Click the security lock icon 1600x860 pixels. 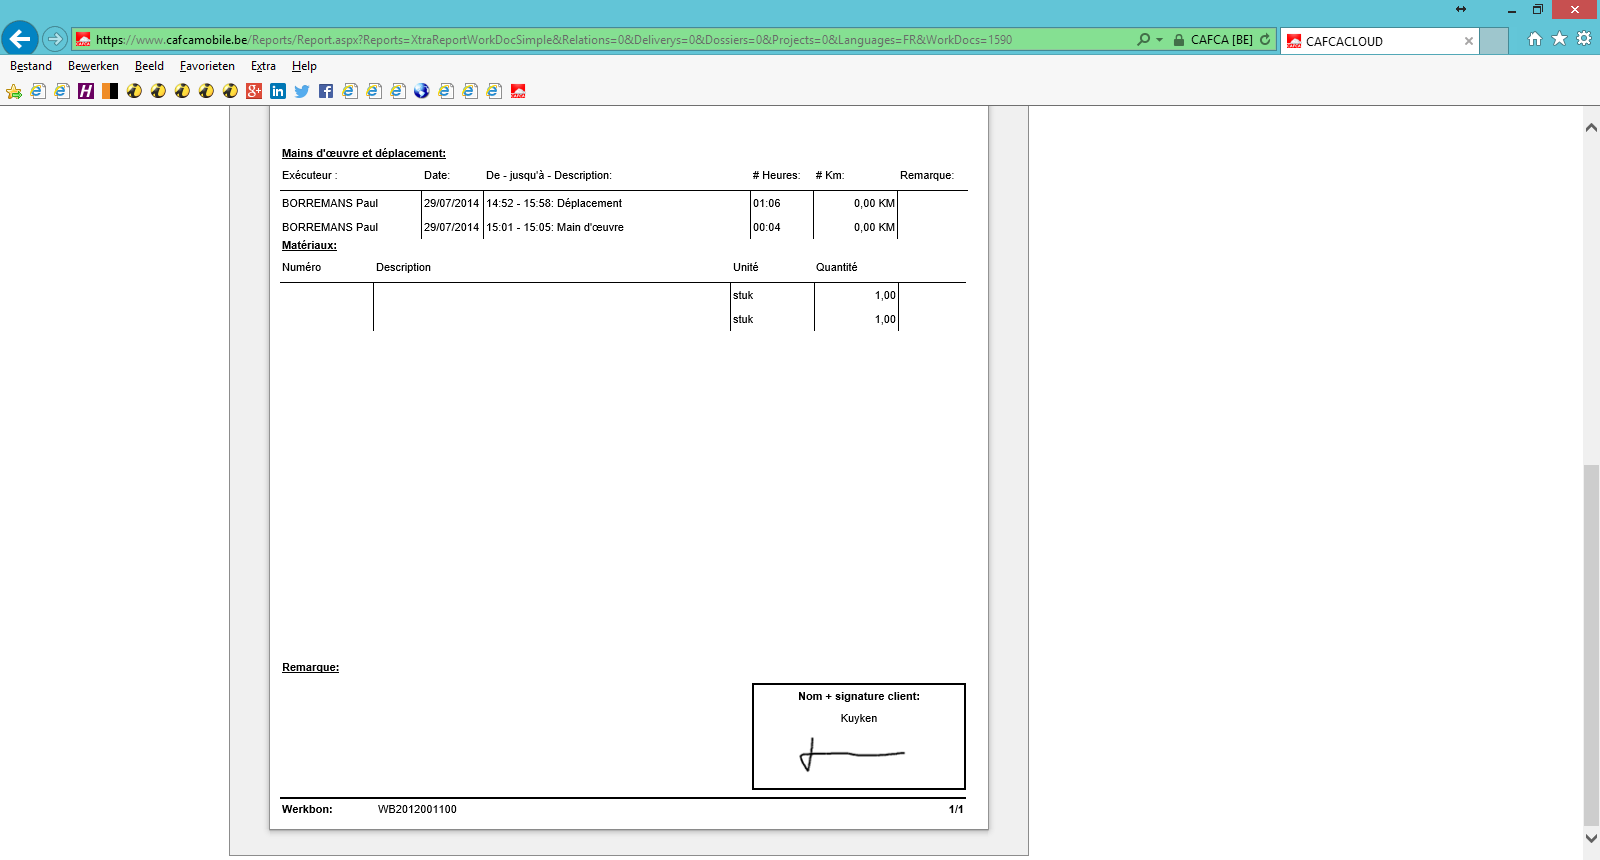[x=1179, y=40]
